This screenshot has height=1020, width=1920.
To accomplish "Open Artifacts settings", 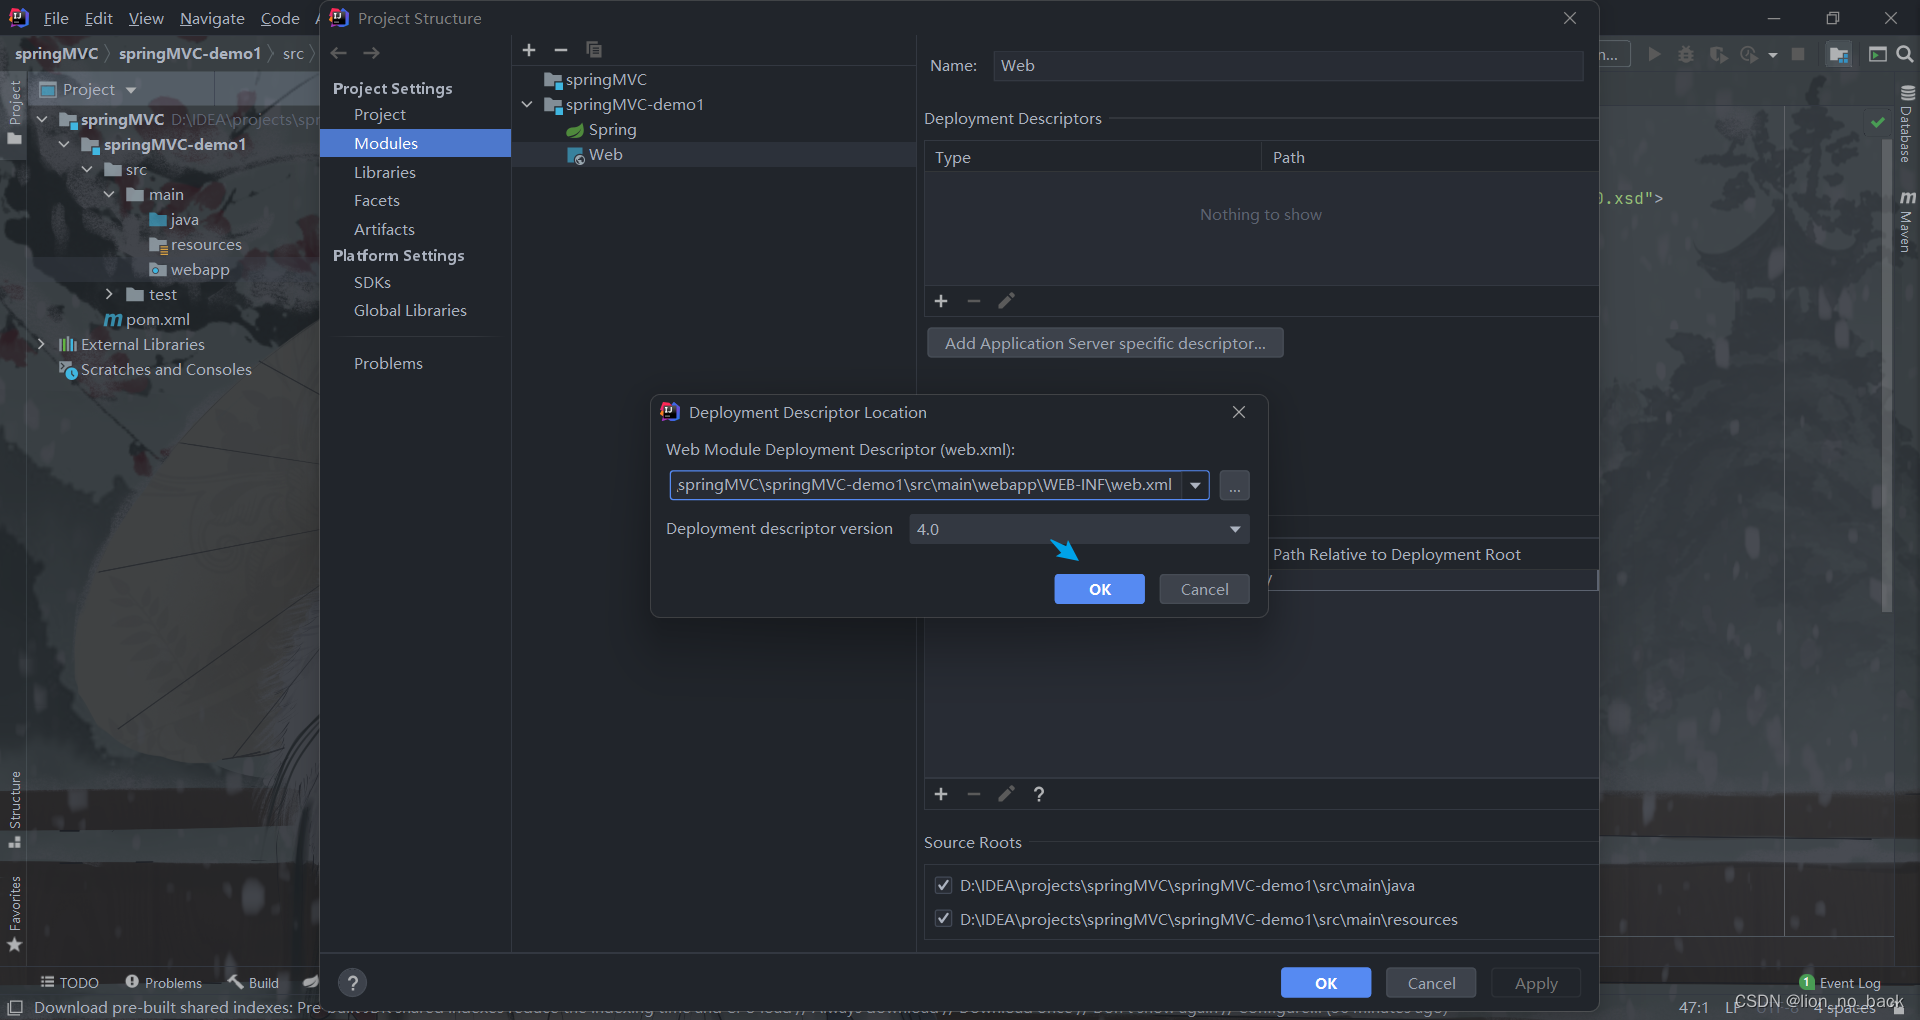I will pos(384,229).
